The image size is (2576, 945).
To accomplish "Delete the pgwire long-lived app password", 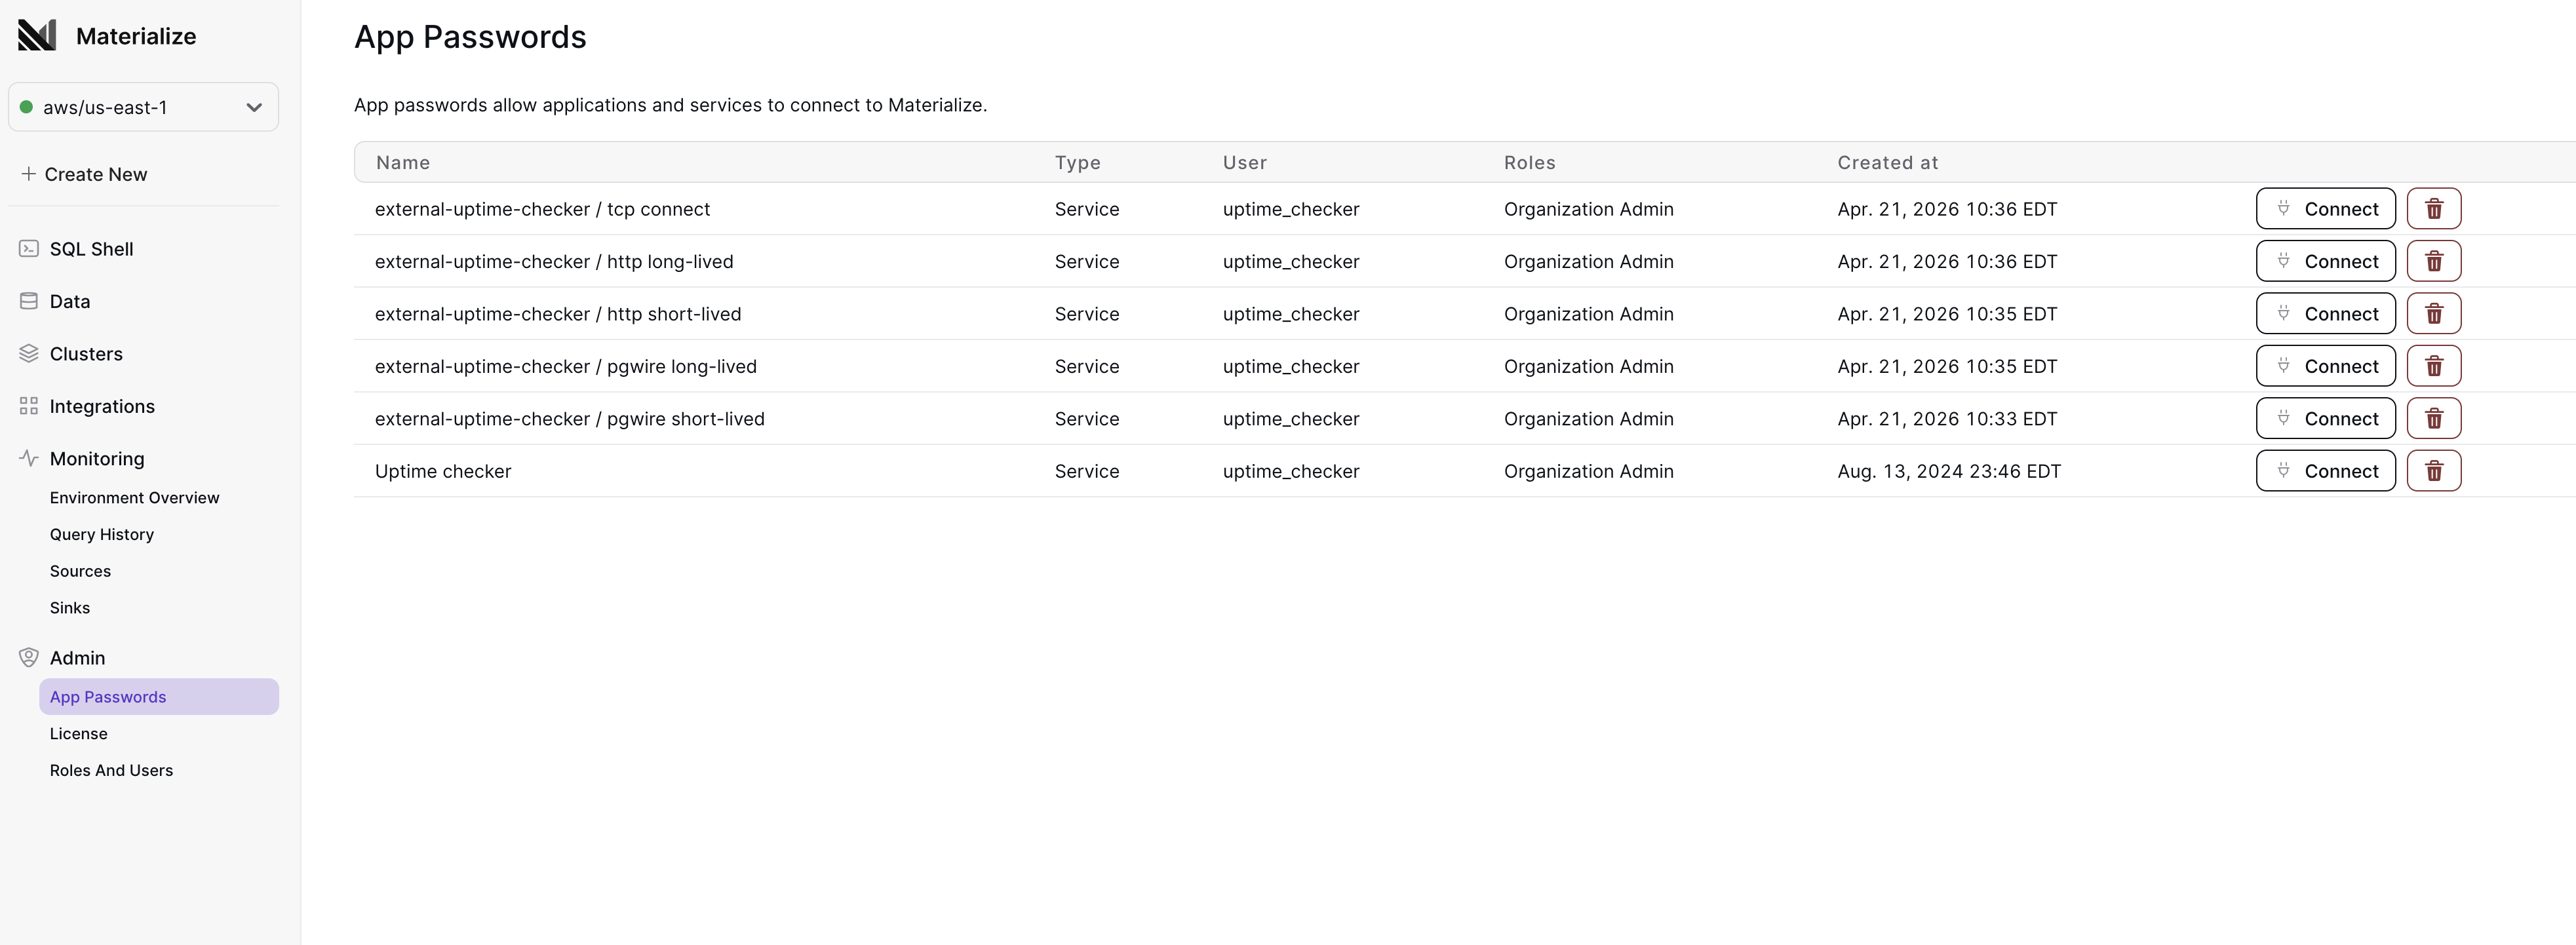I will (2433, 366).
